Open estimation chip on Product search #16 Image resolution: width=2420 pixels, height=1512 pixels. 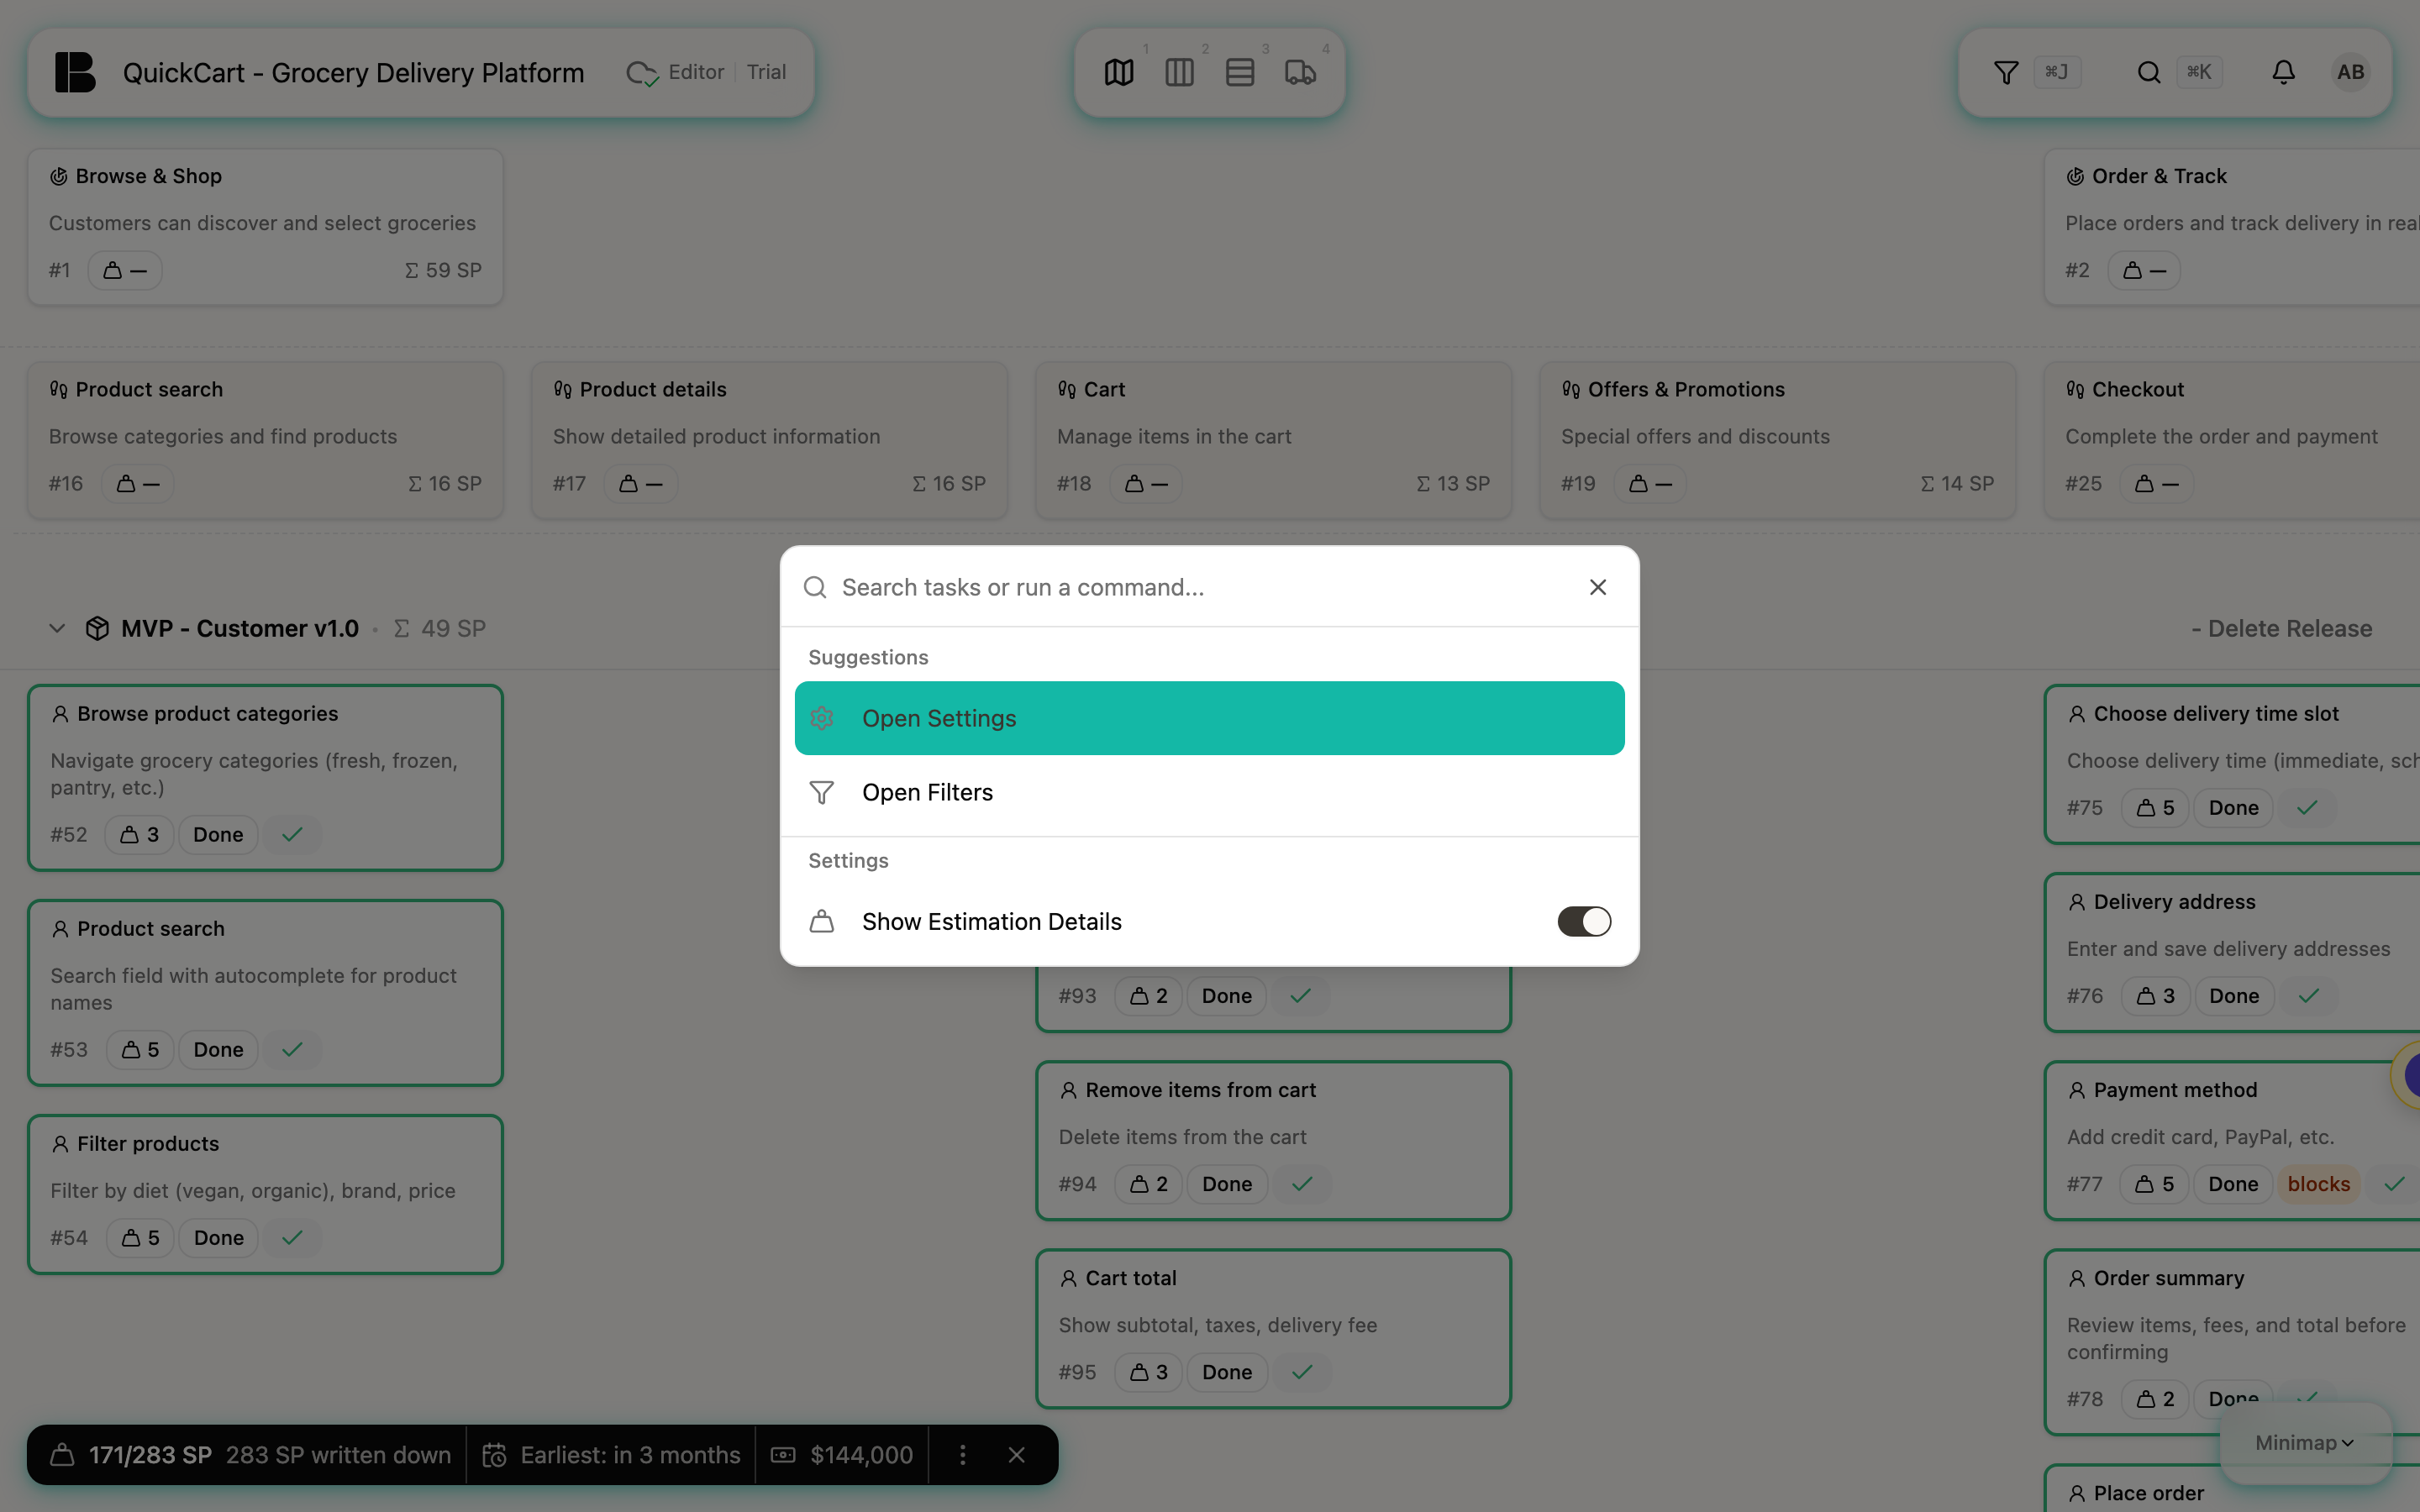click(138, 484)
